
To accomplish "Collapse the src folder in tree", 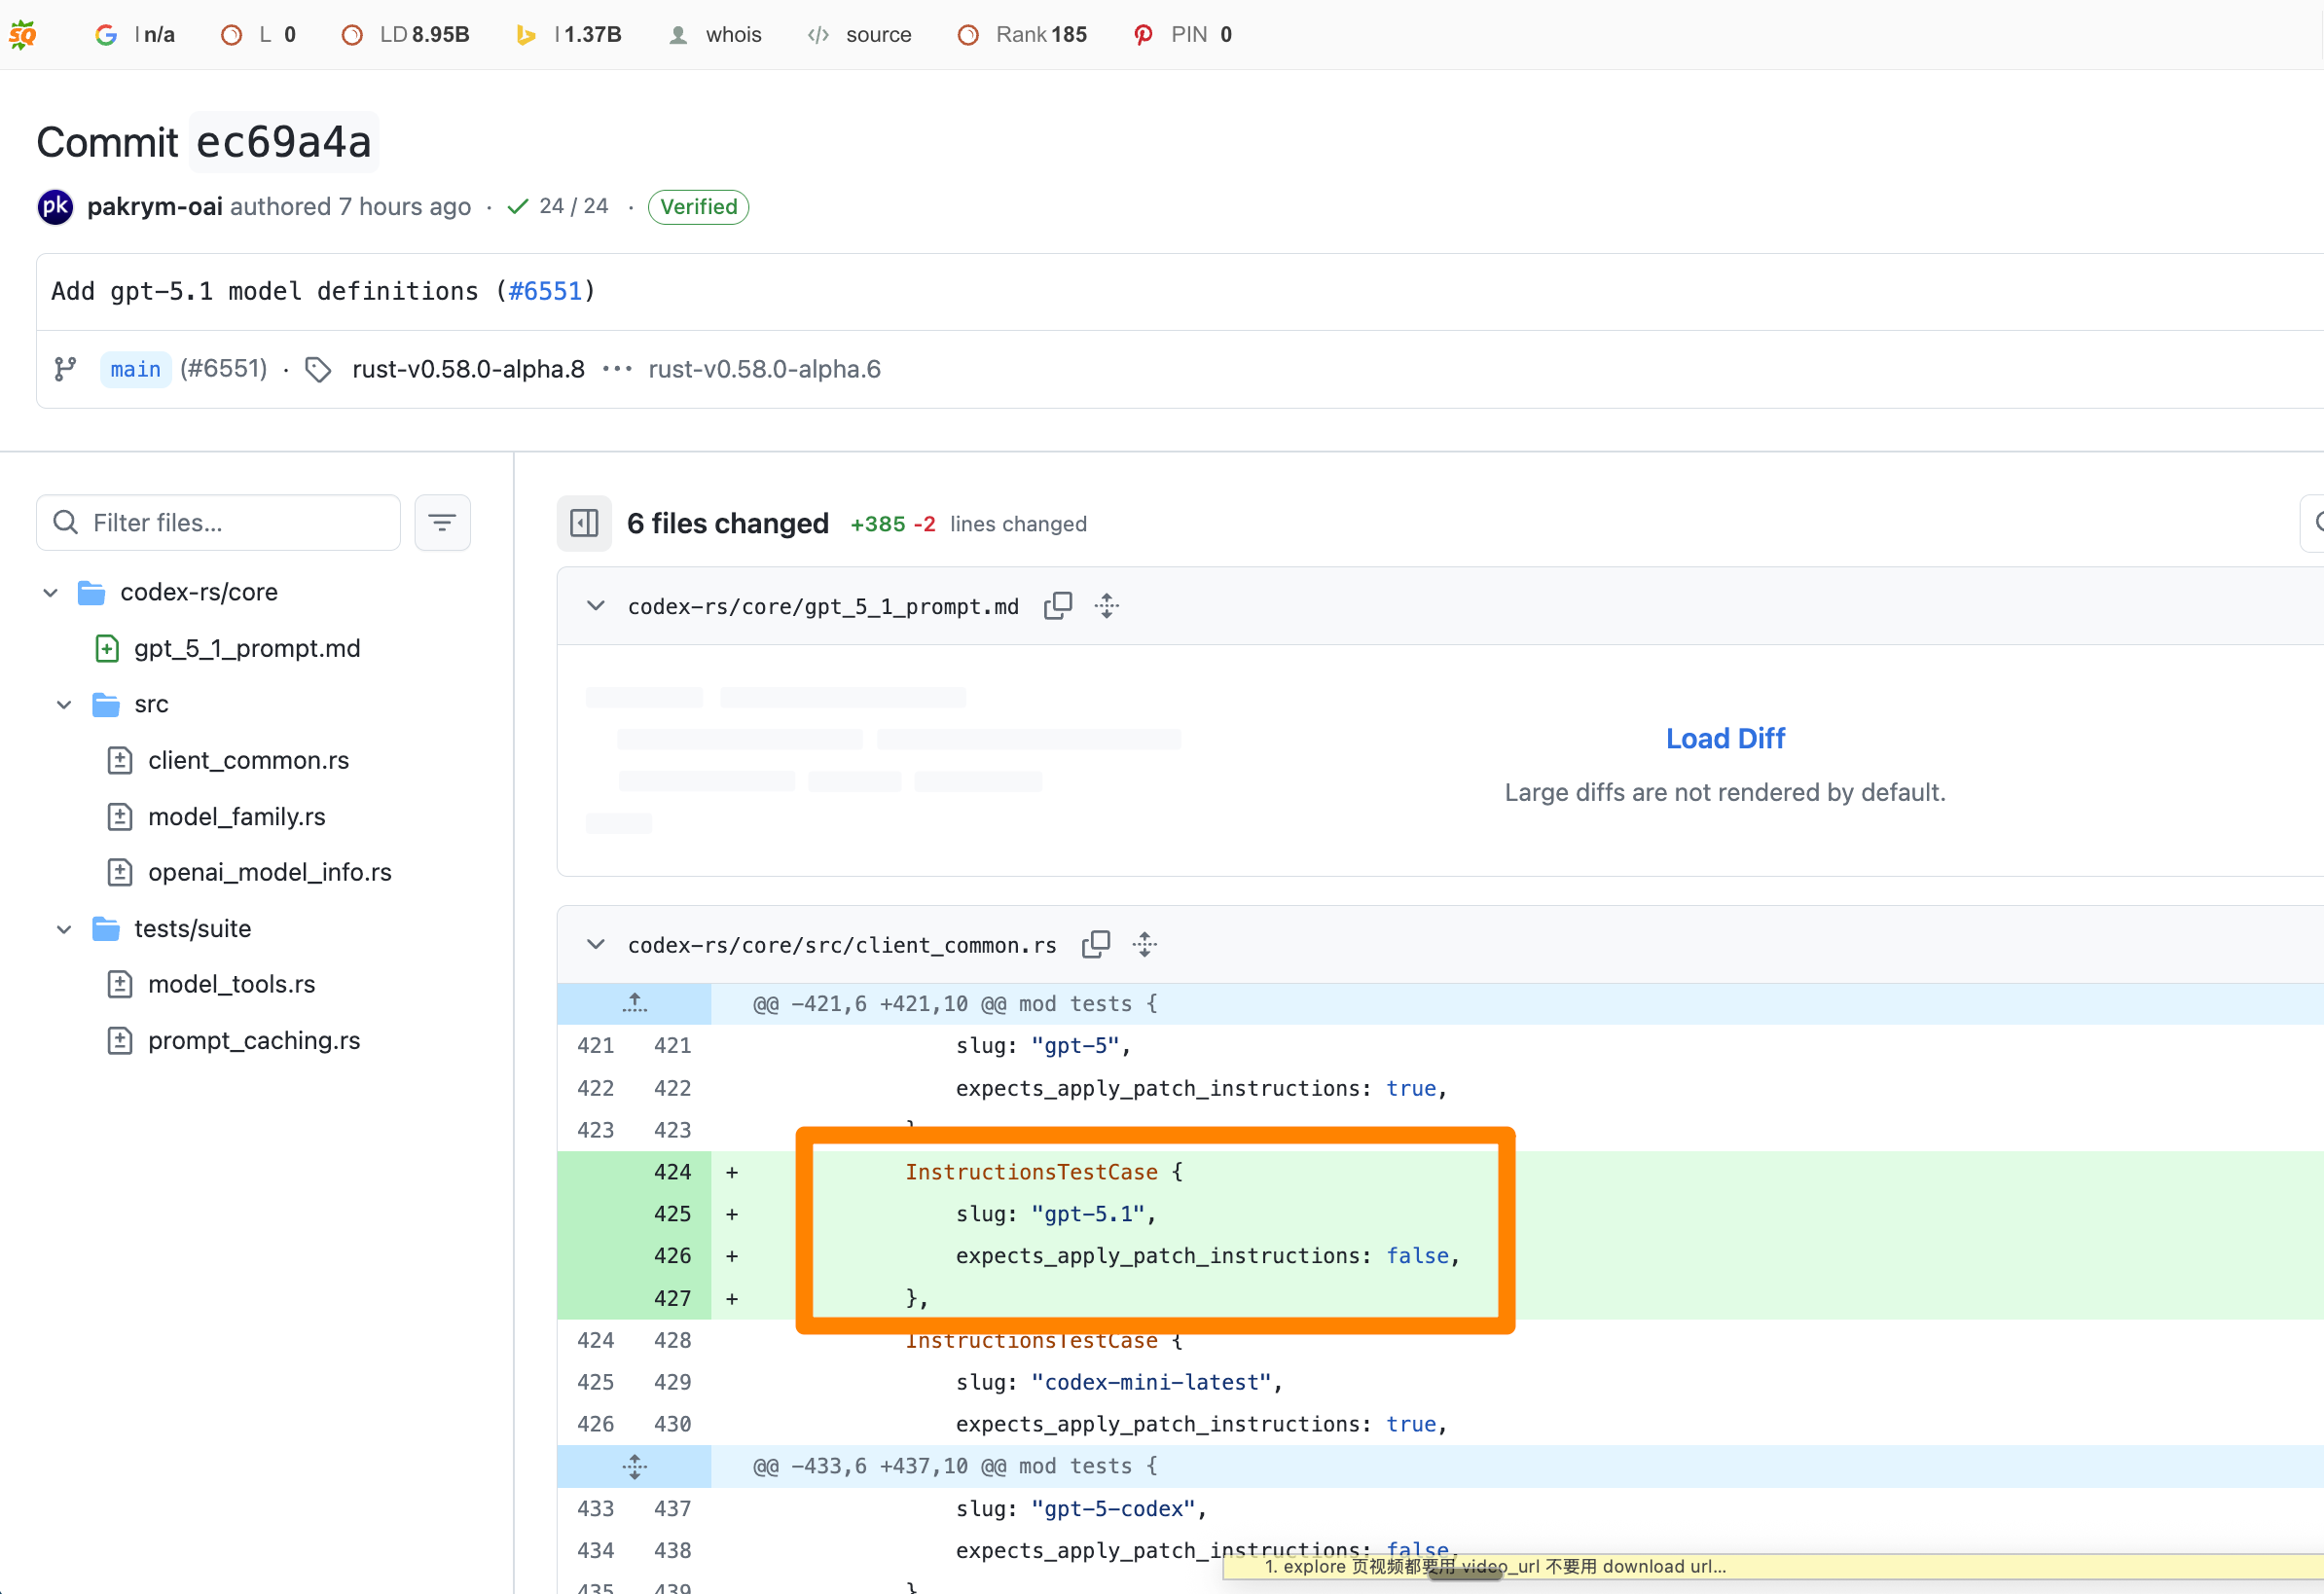I will pyautogui.click(x=65, y=704).
